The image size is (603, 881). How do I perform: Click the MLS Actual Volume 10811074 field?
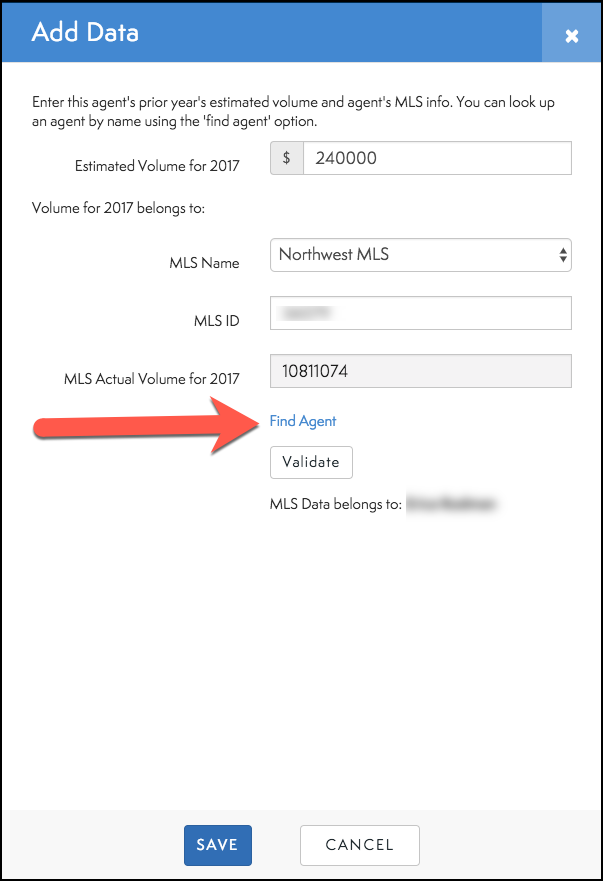pos(420,371)
